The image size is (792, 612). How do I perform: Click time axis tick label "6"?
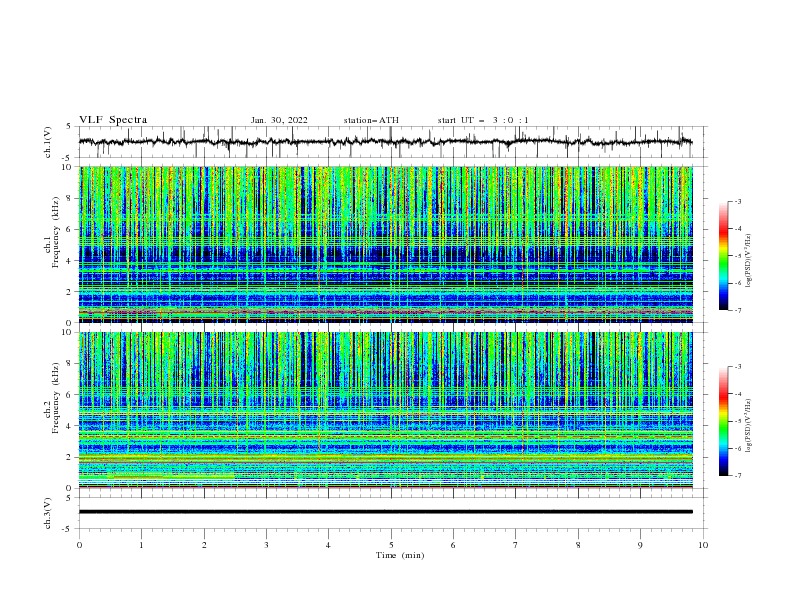pyautogui.click(x=453, y=545)
